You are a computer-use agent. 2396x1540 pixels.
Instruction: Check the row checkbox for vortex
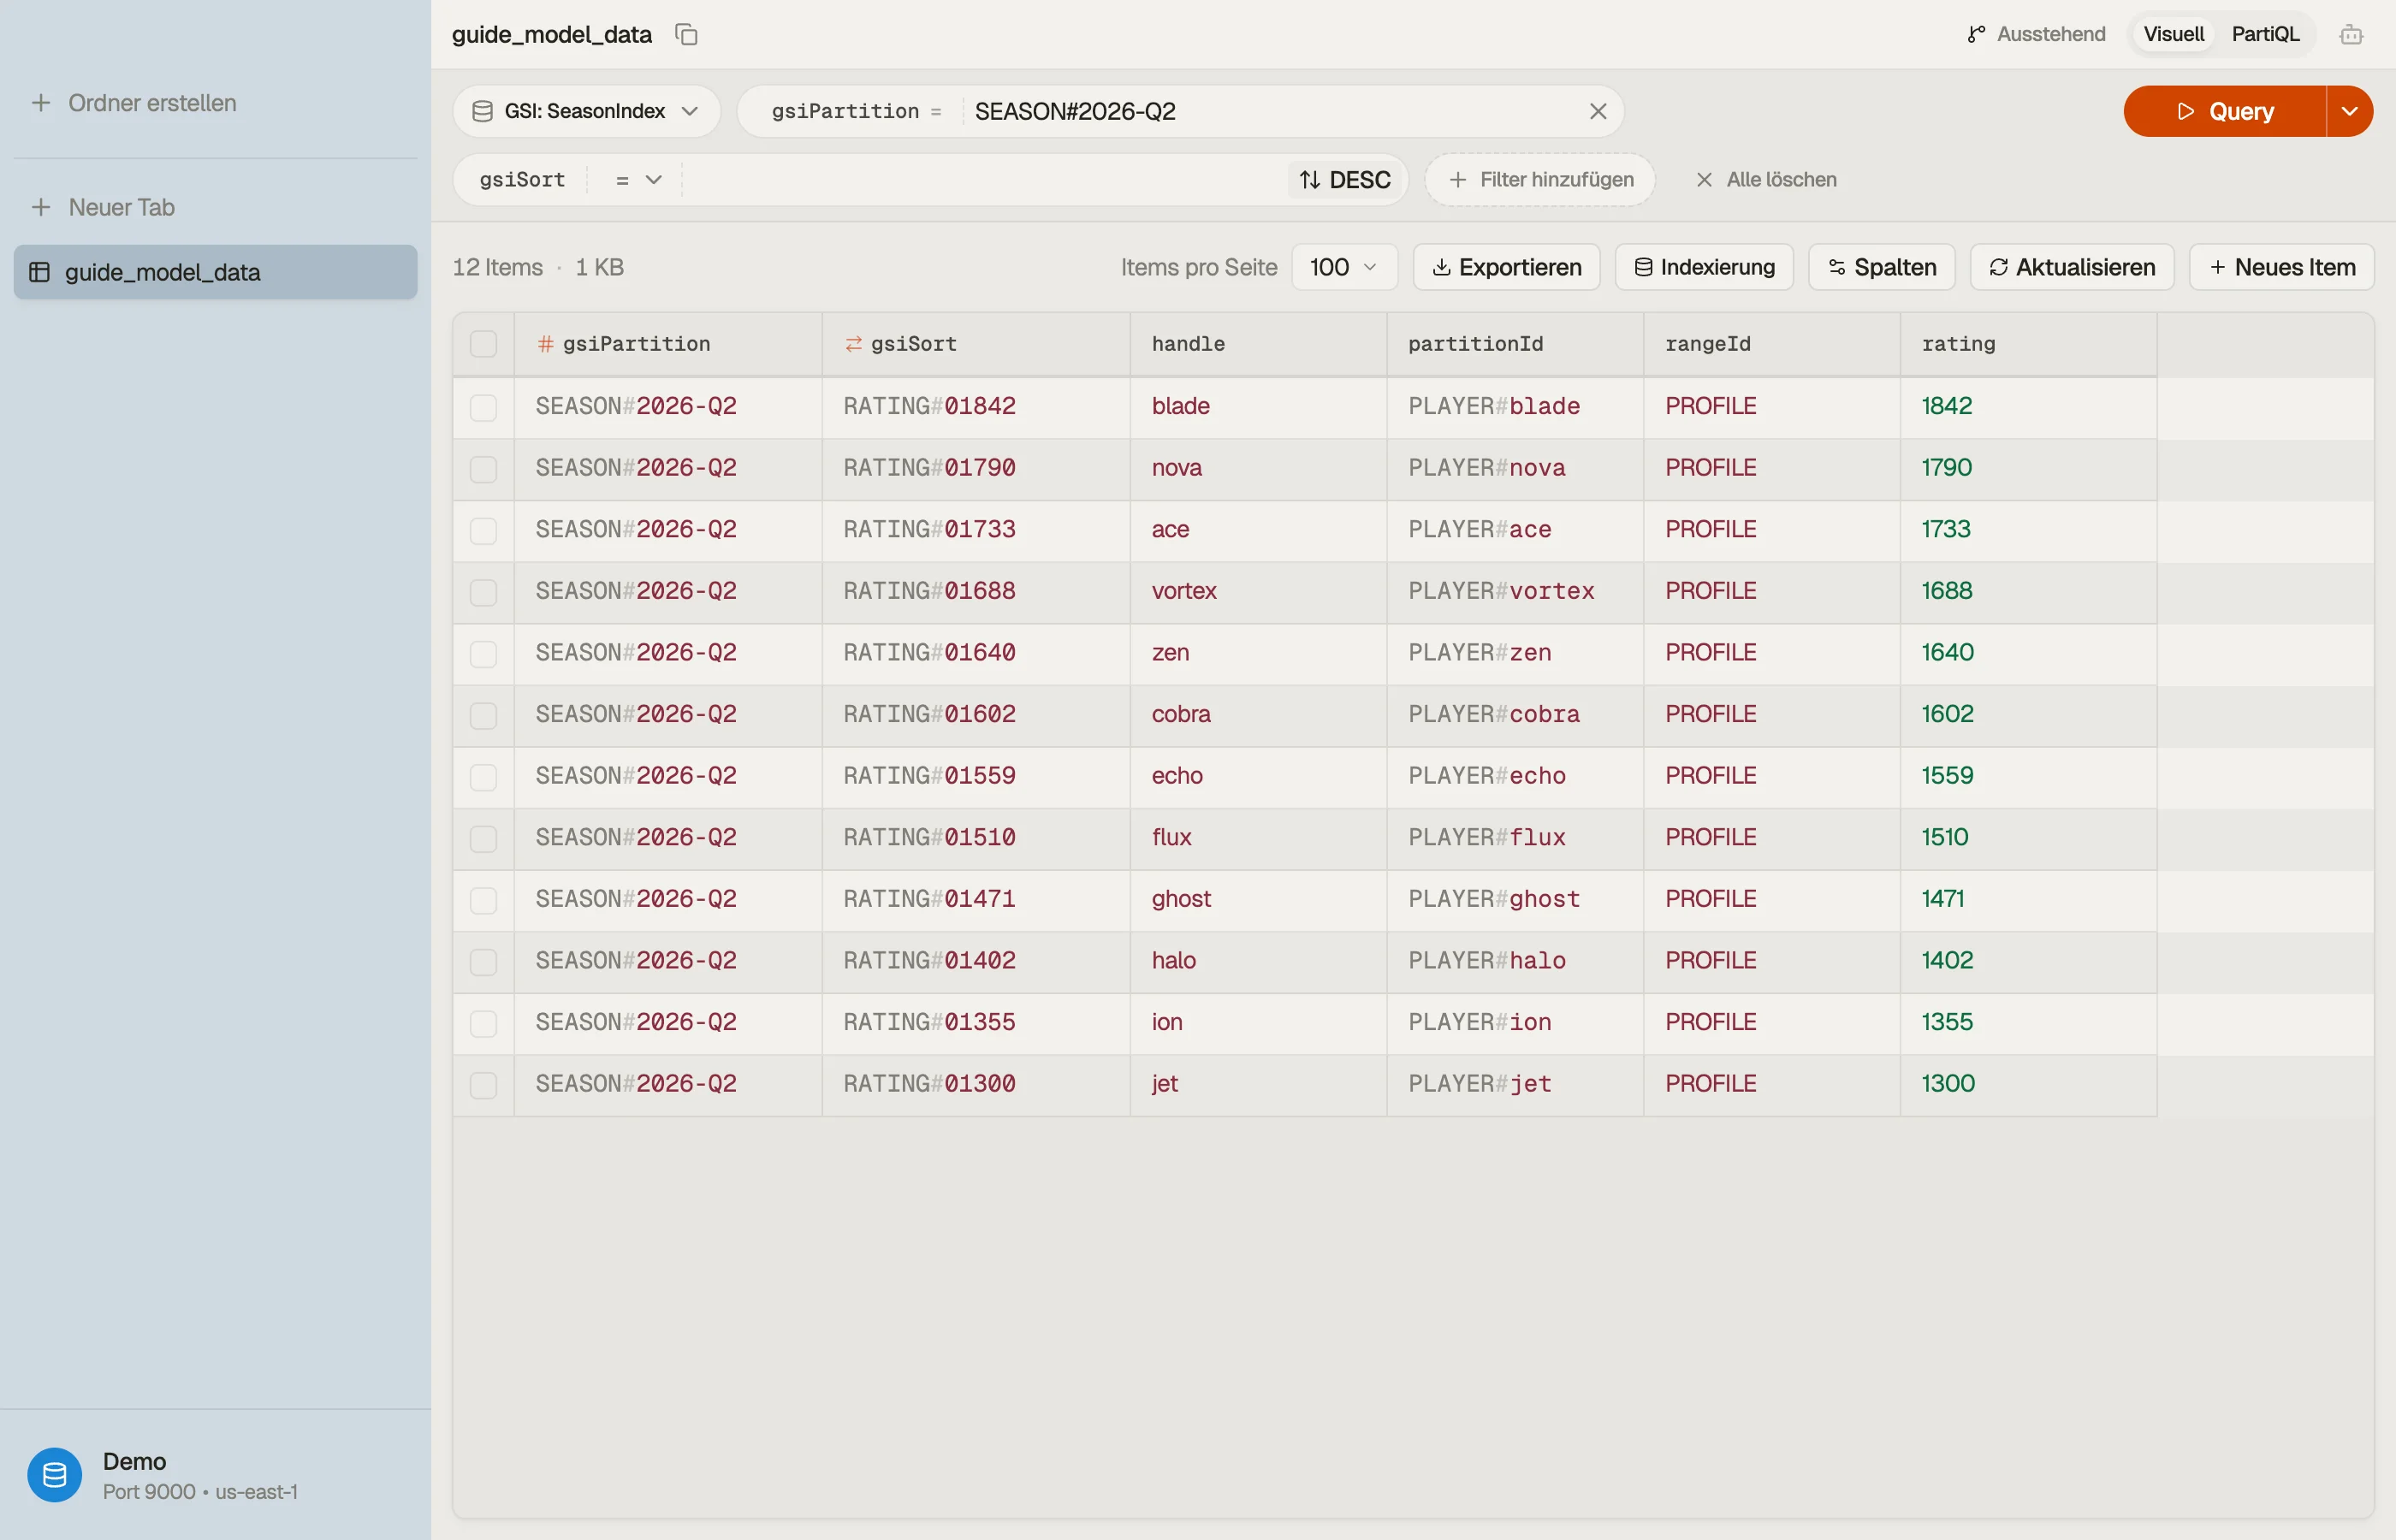[x=483, y=592]
